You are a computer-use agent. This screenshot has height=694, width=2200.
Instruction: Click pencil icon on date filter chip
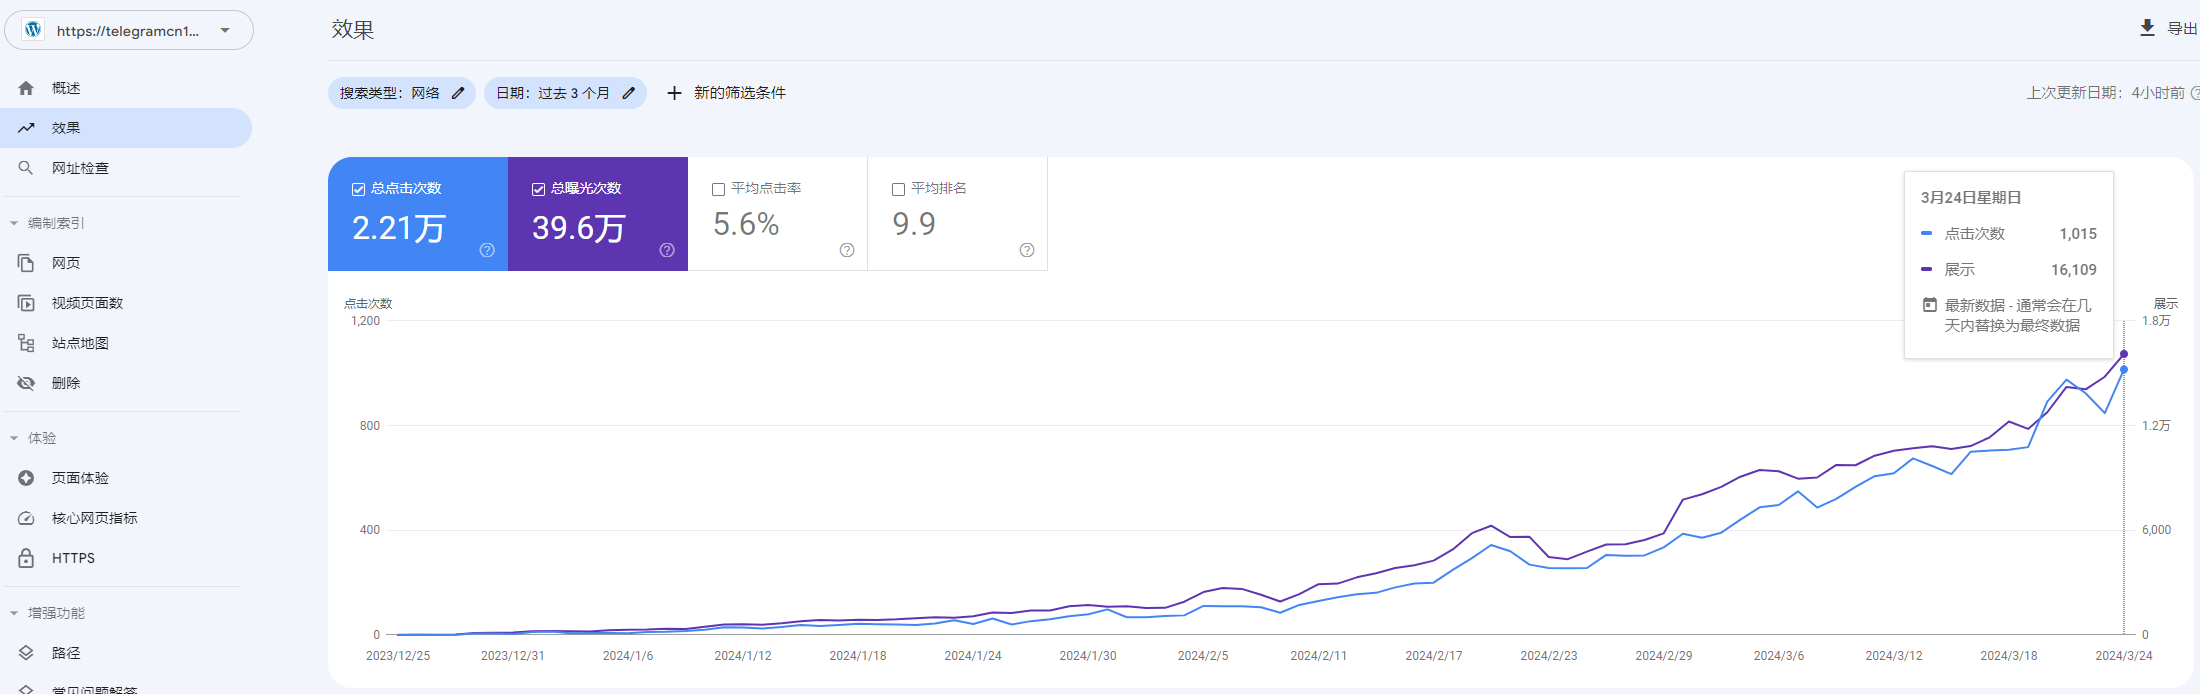point(629,93)
